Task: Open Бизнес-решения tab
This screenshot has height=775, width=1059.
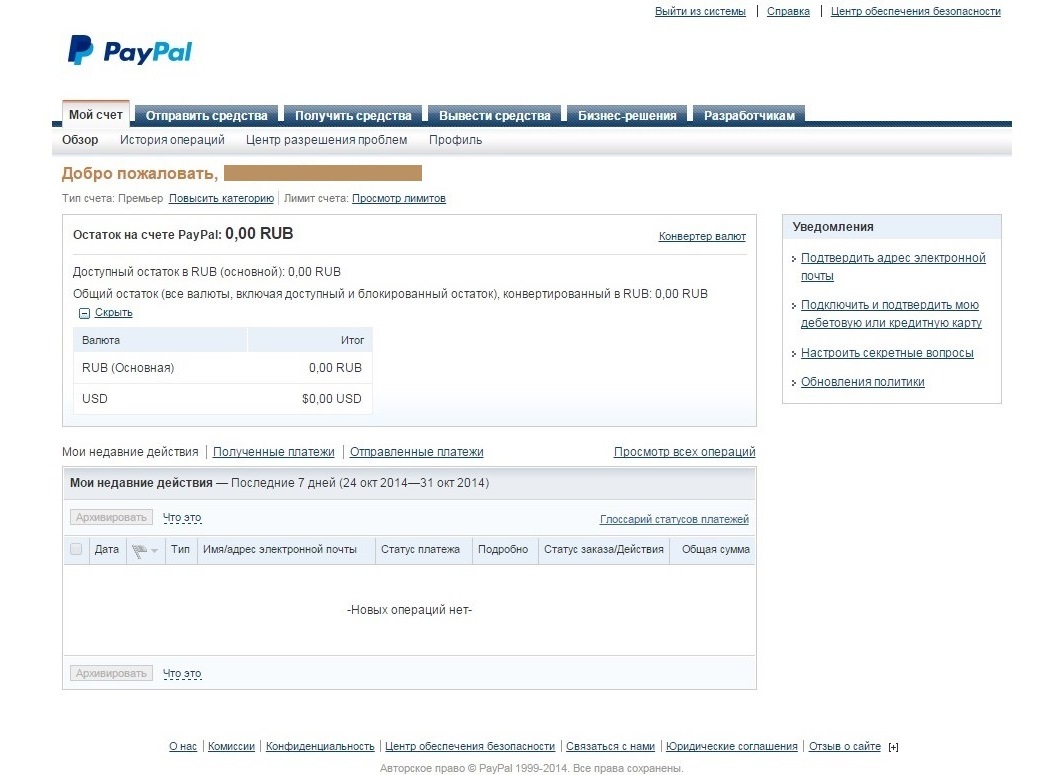Action: (627, 116)
